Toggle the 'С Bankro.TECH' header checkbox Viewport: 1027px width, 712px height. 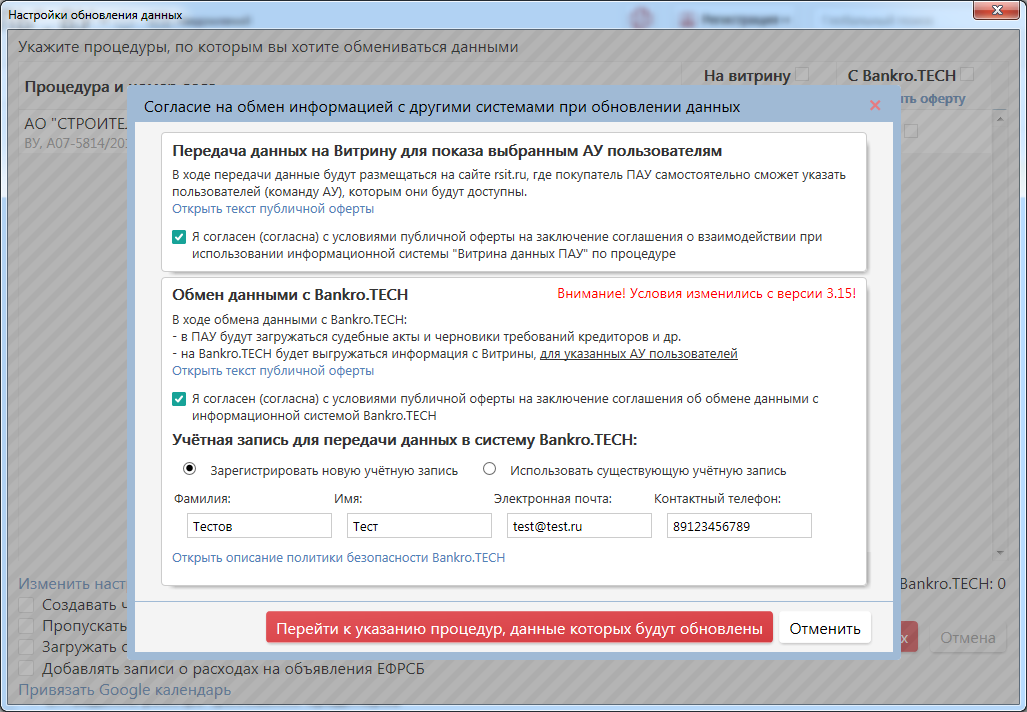(967, 74)
